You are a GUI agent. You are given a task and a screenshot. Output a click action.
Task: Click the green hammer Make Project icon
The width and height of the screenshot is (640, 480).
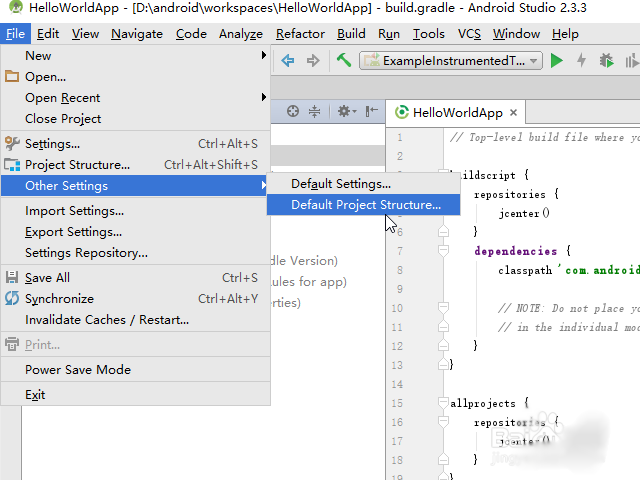(x=344, y=60)
